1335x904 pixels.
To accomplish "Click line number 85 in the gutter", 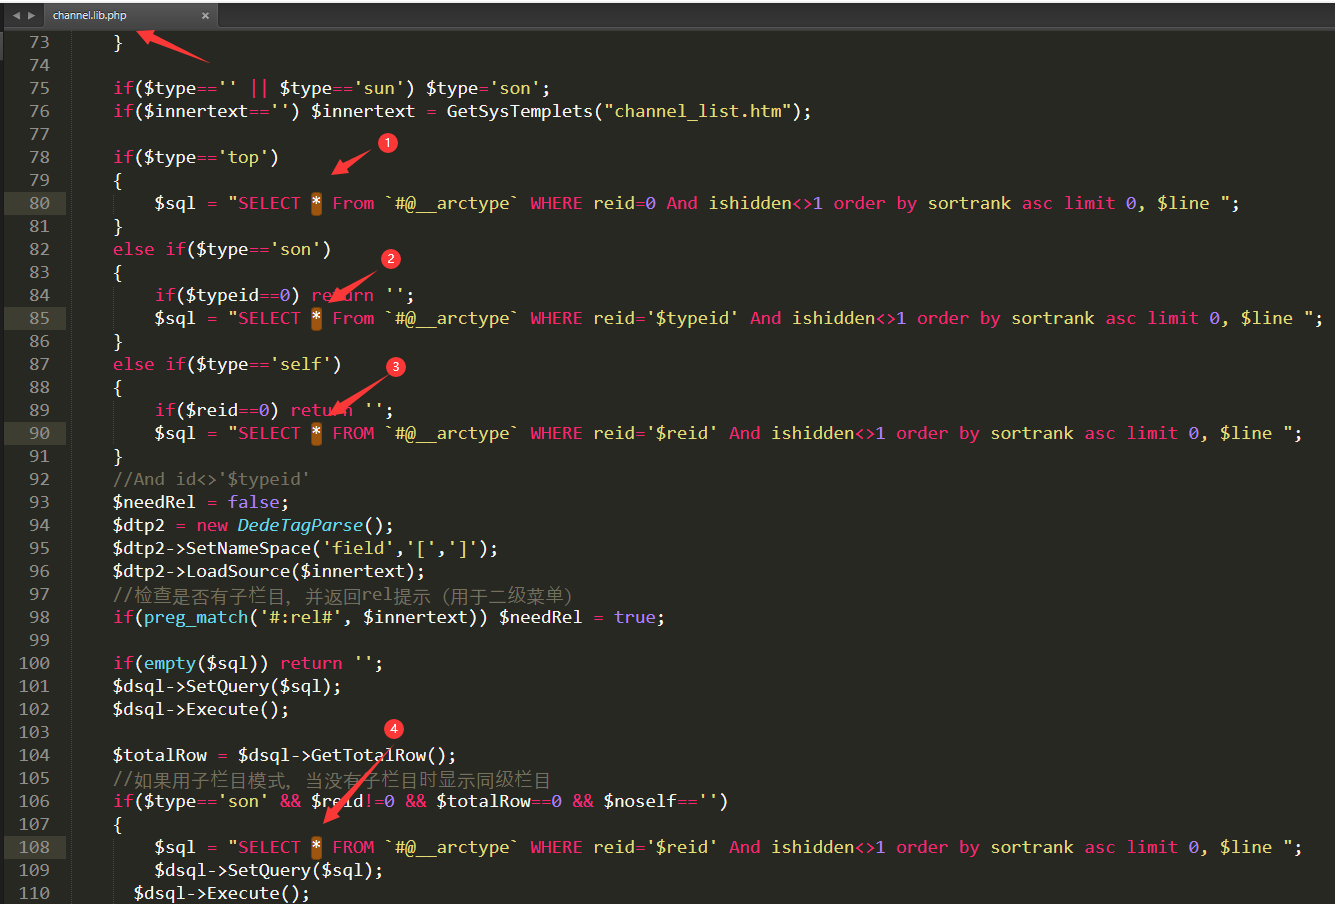I will (39, 318).
